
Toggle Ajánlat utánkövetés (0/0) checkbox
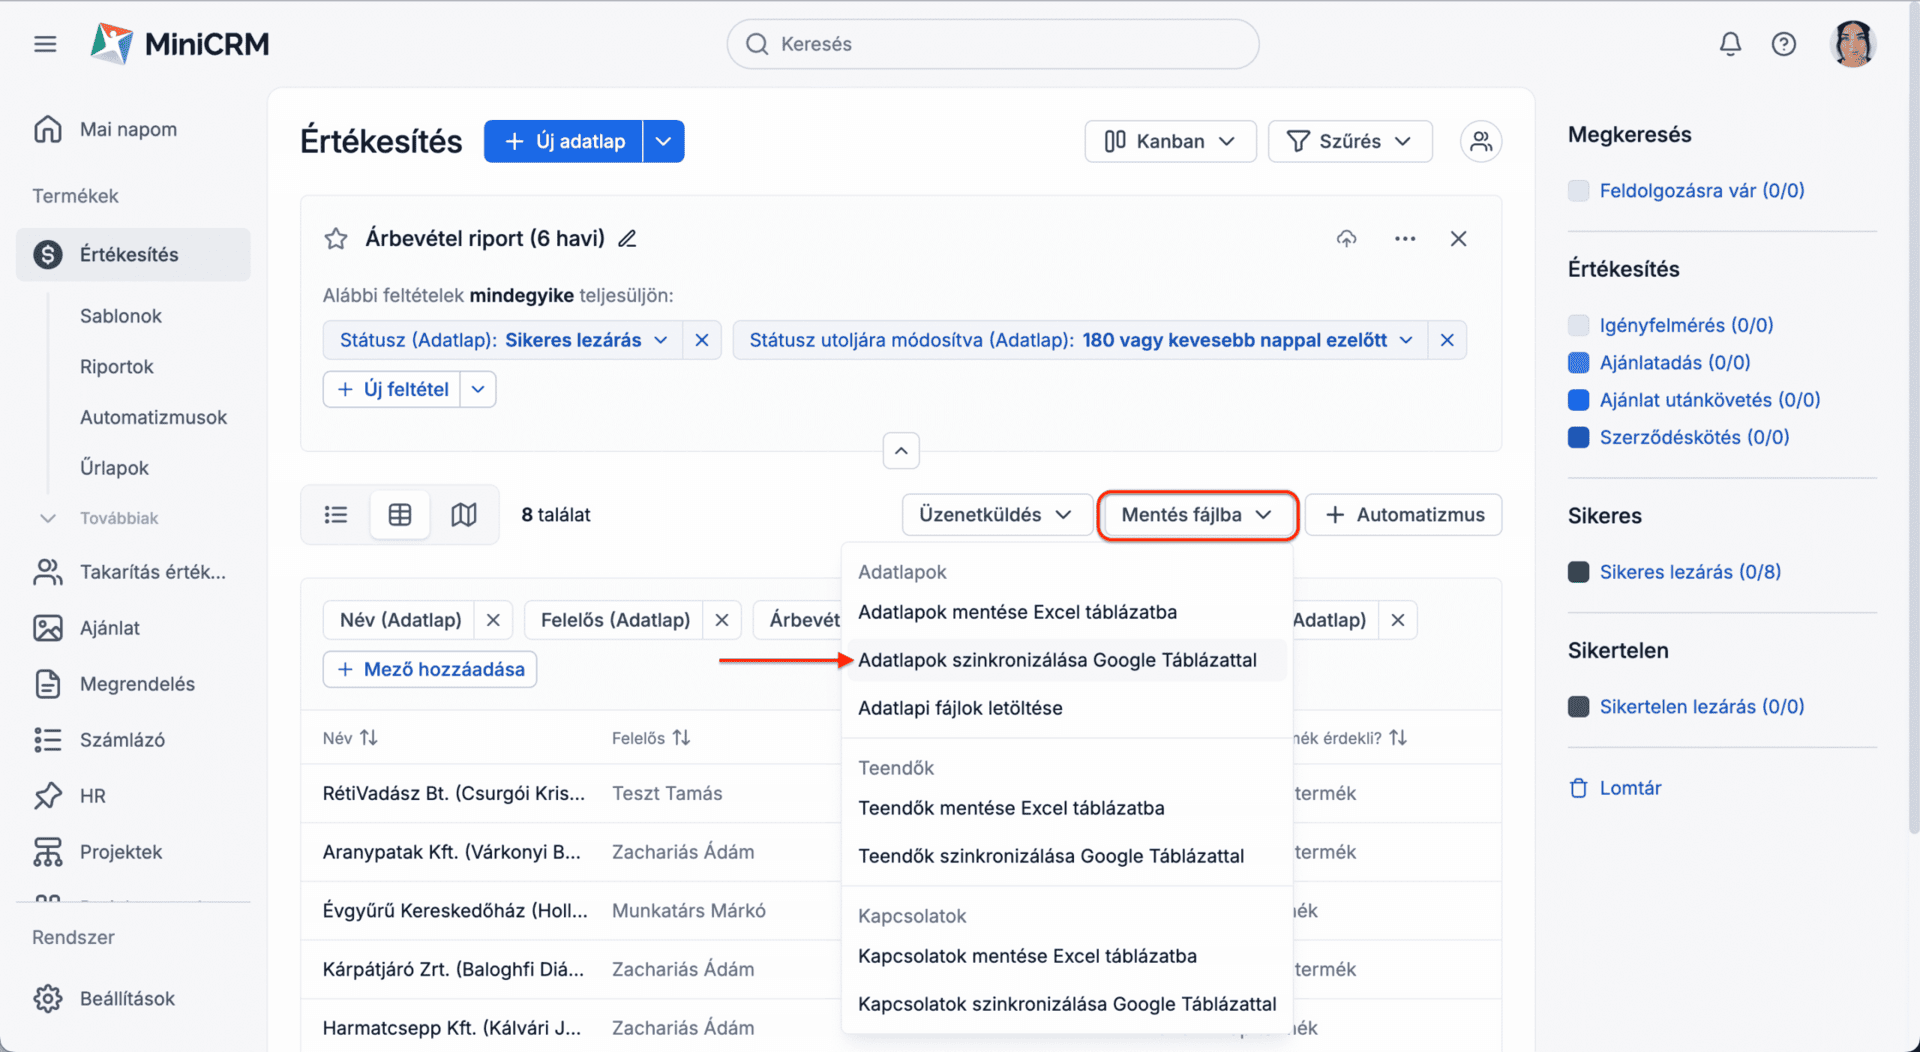(1579, 400)
